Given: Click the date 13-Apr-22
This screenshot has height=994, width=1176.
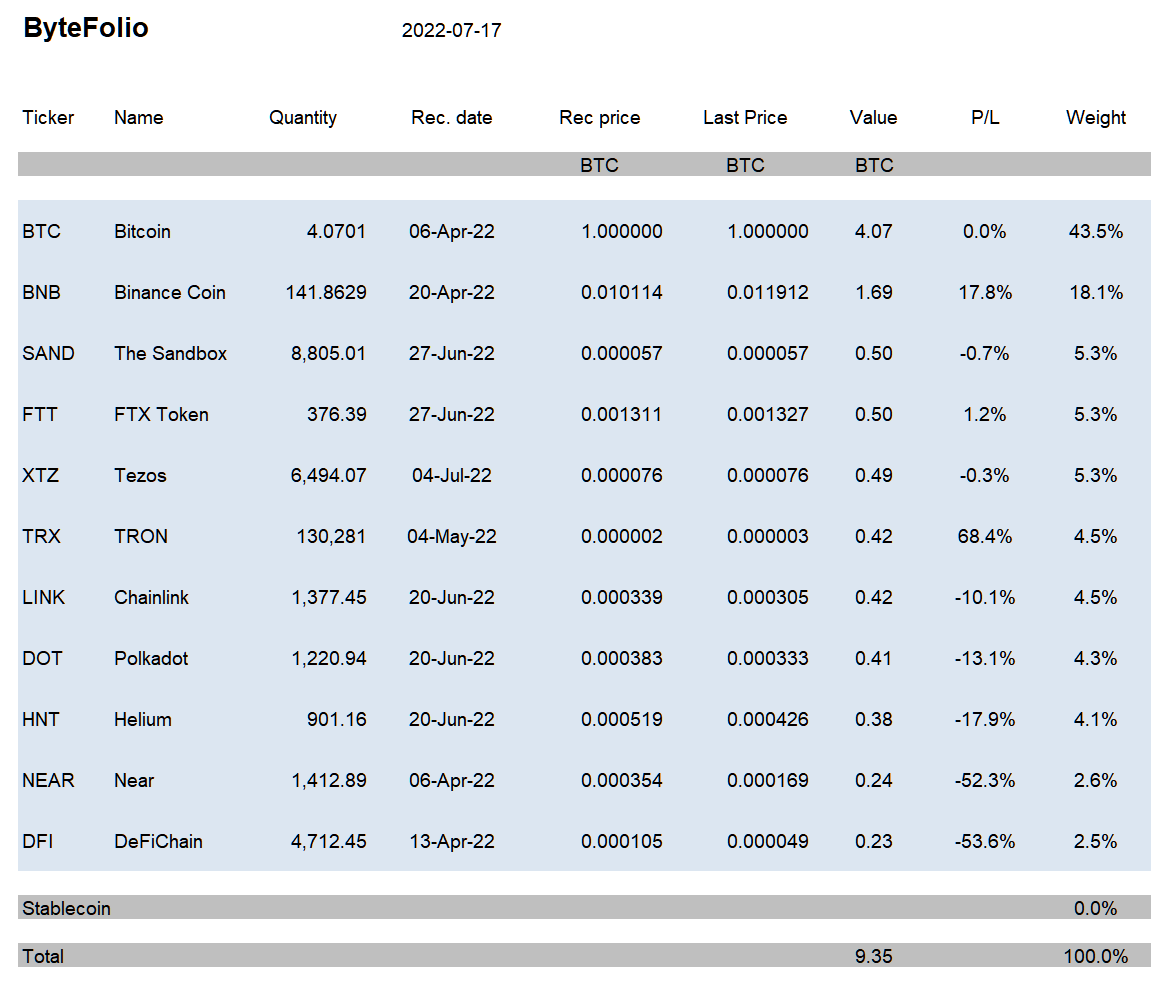Looking at the screenshot, I should (452, 842).
